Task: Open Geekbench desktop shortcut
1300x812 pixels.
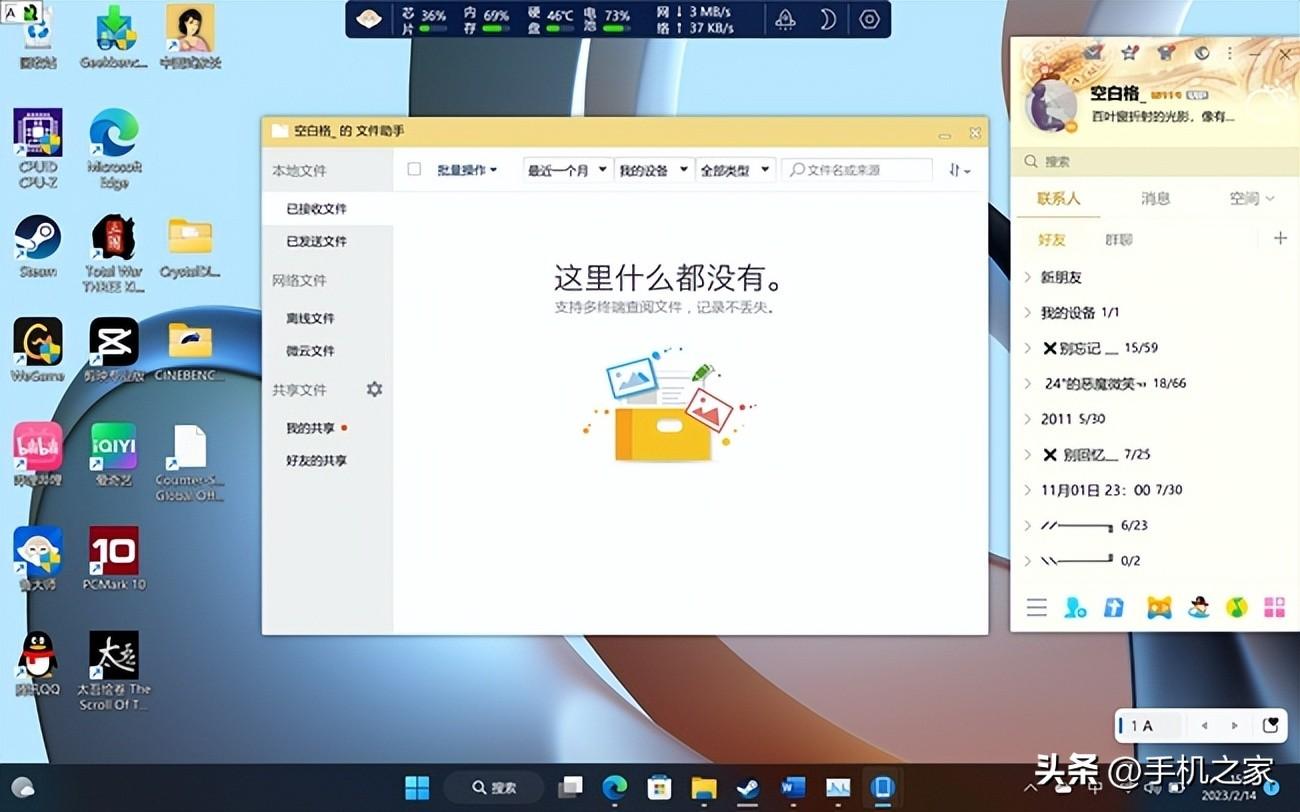Action: [x=114, y=38]
